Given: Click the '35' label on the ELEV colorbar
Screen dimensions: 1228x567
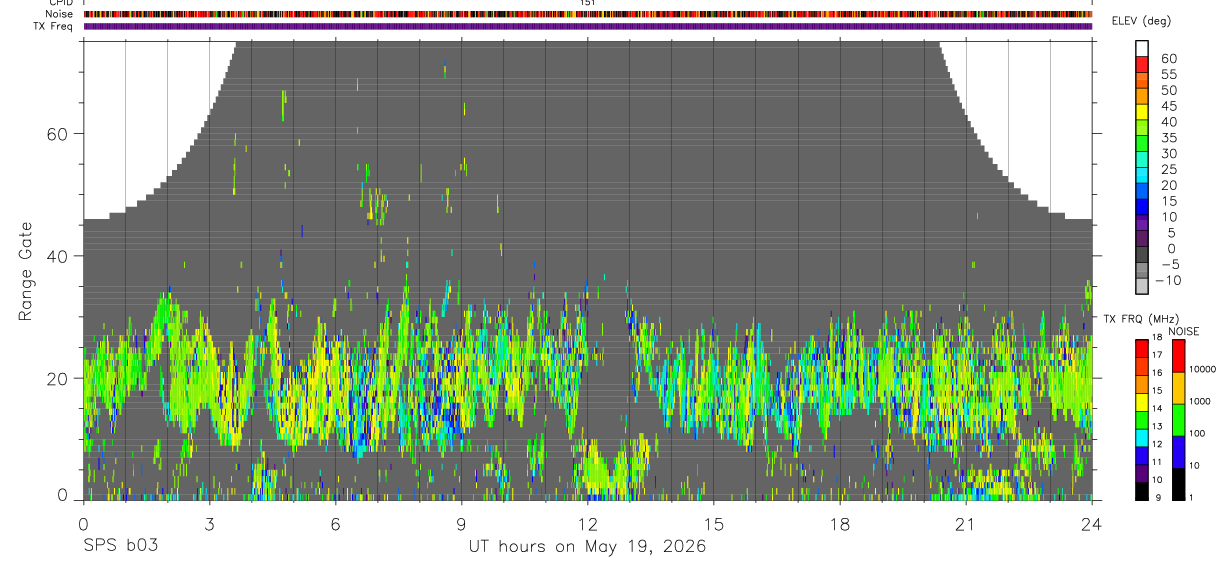Looking at the screenshot, I should (1169, 138).
